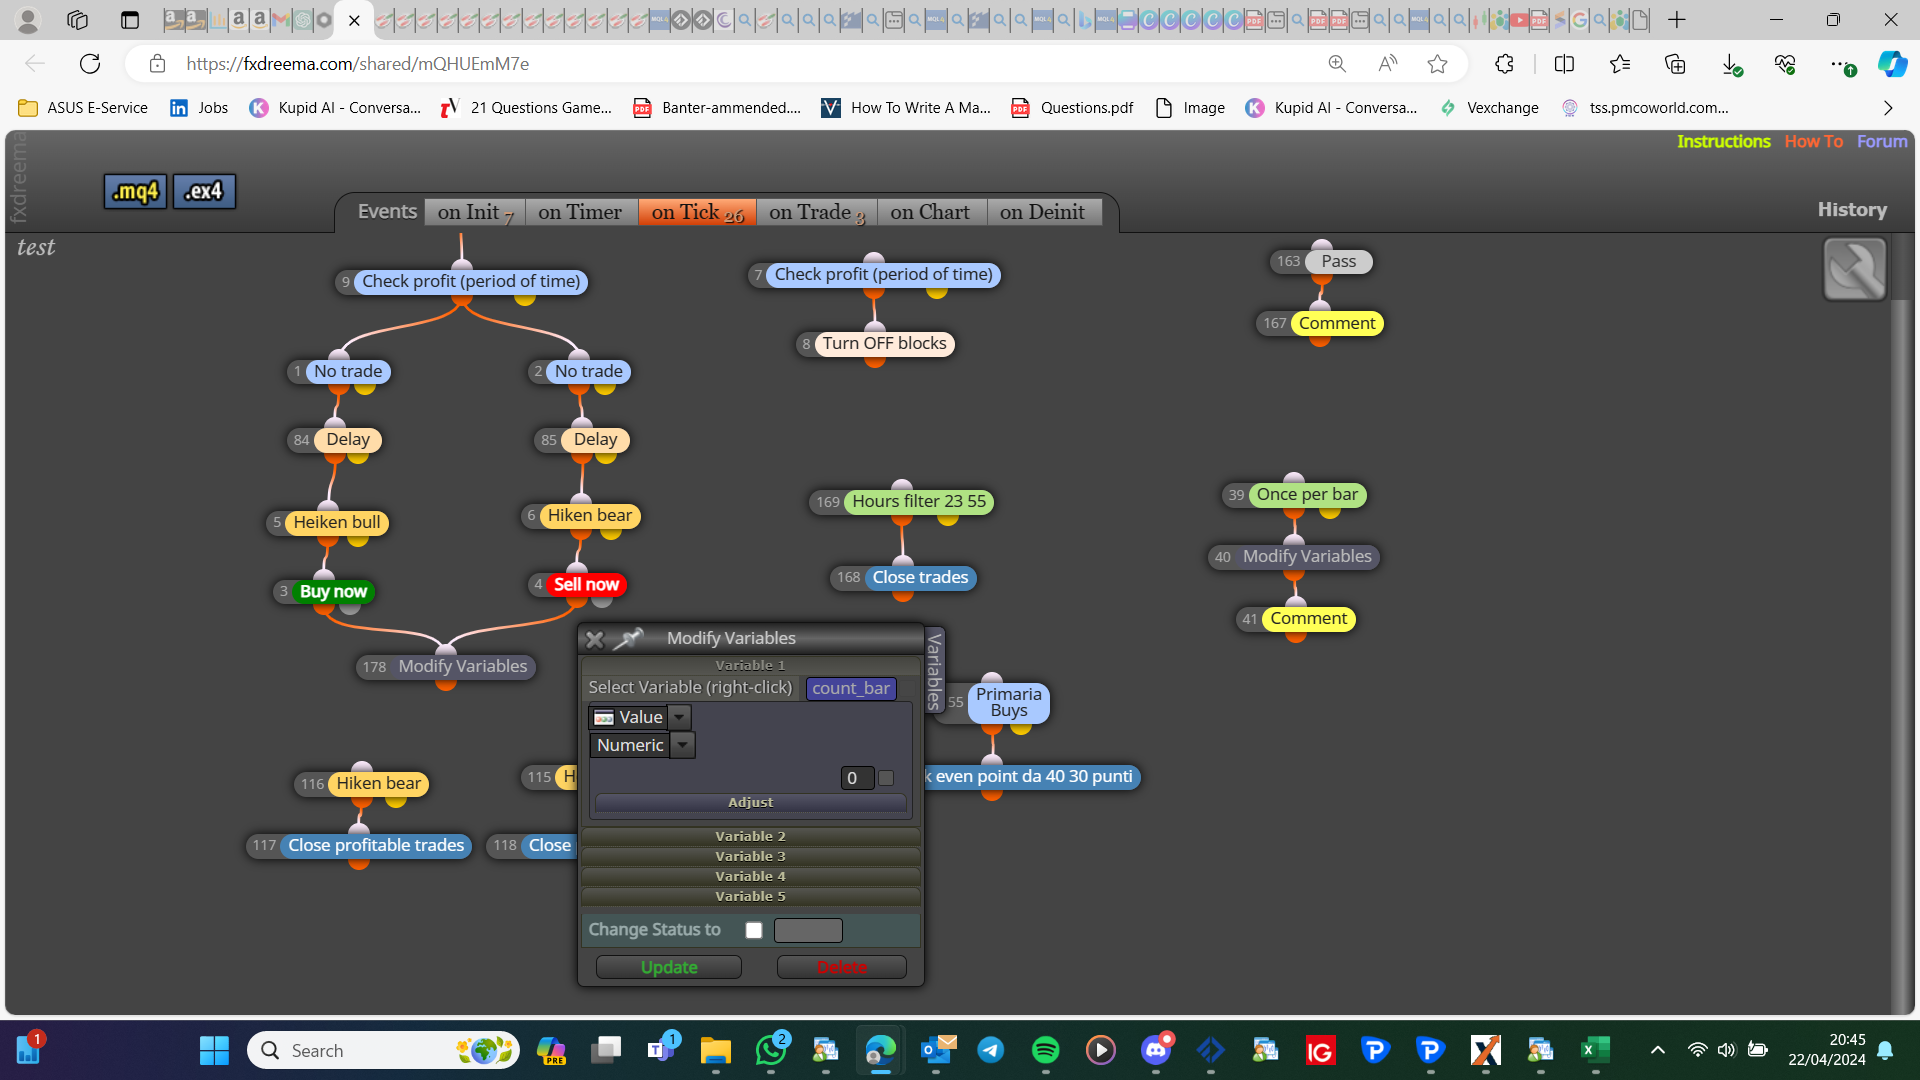Screen dimensions: 1920x1080
Task: Switch to the on Chart events tab
Action: 930,212
